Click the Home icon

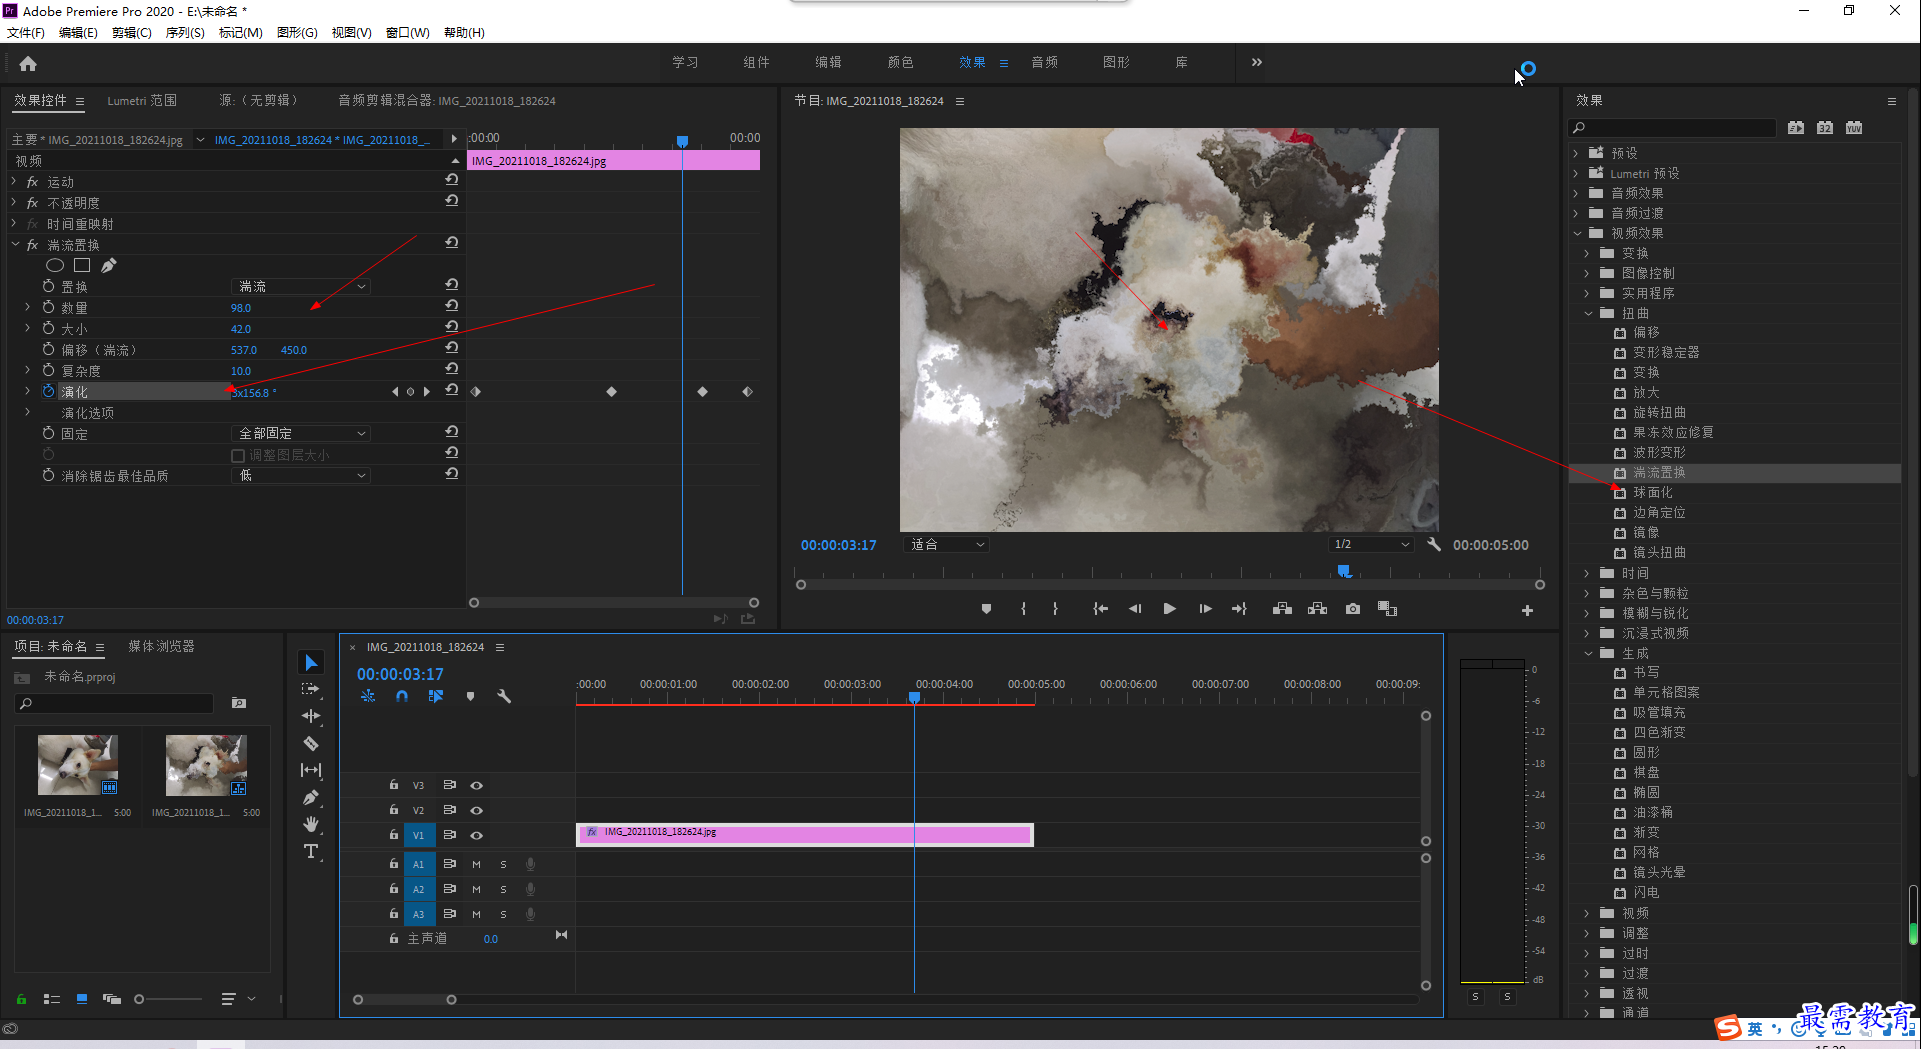(x=28, y=63)
